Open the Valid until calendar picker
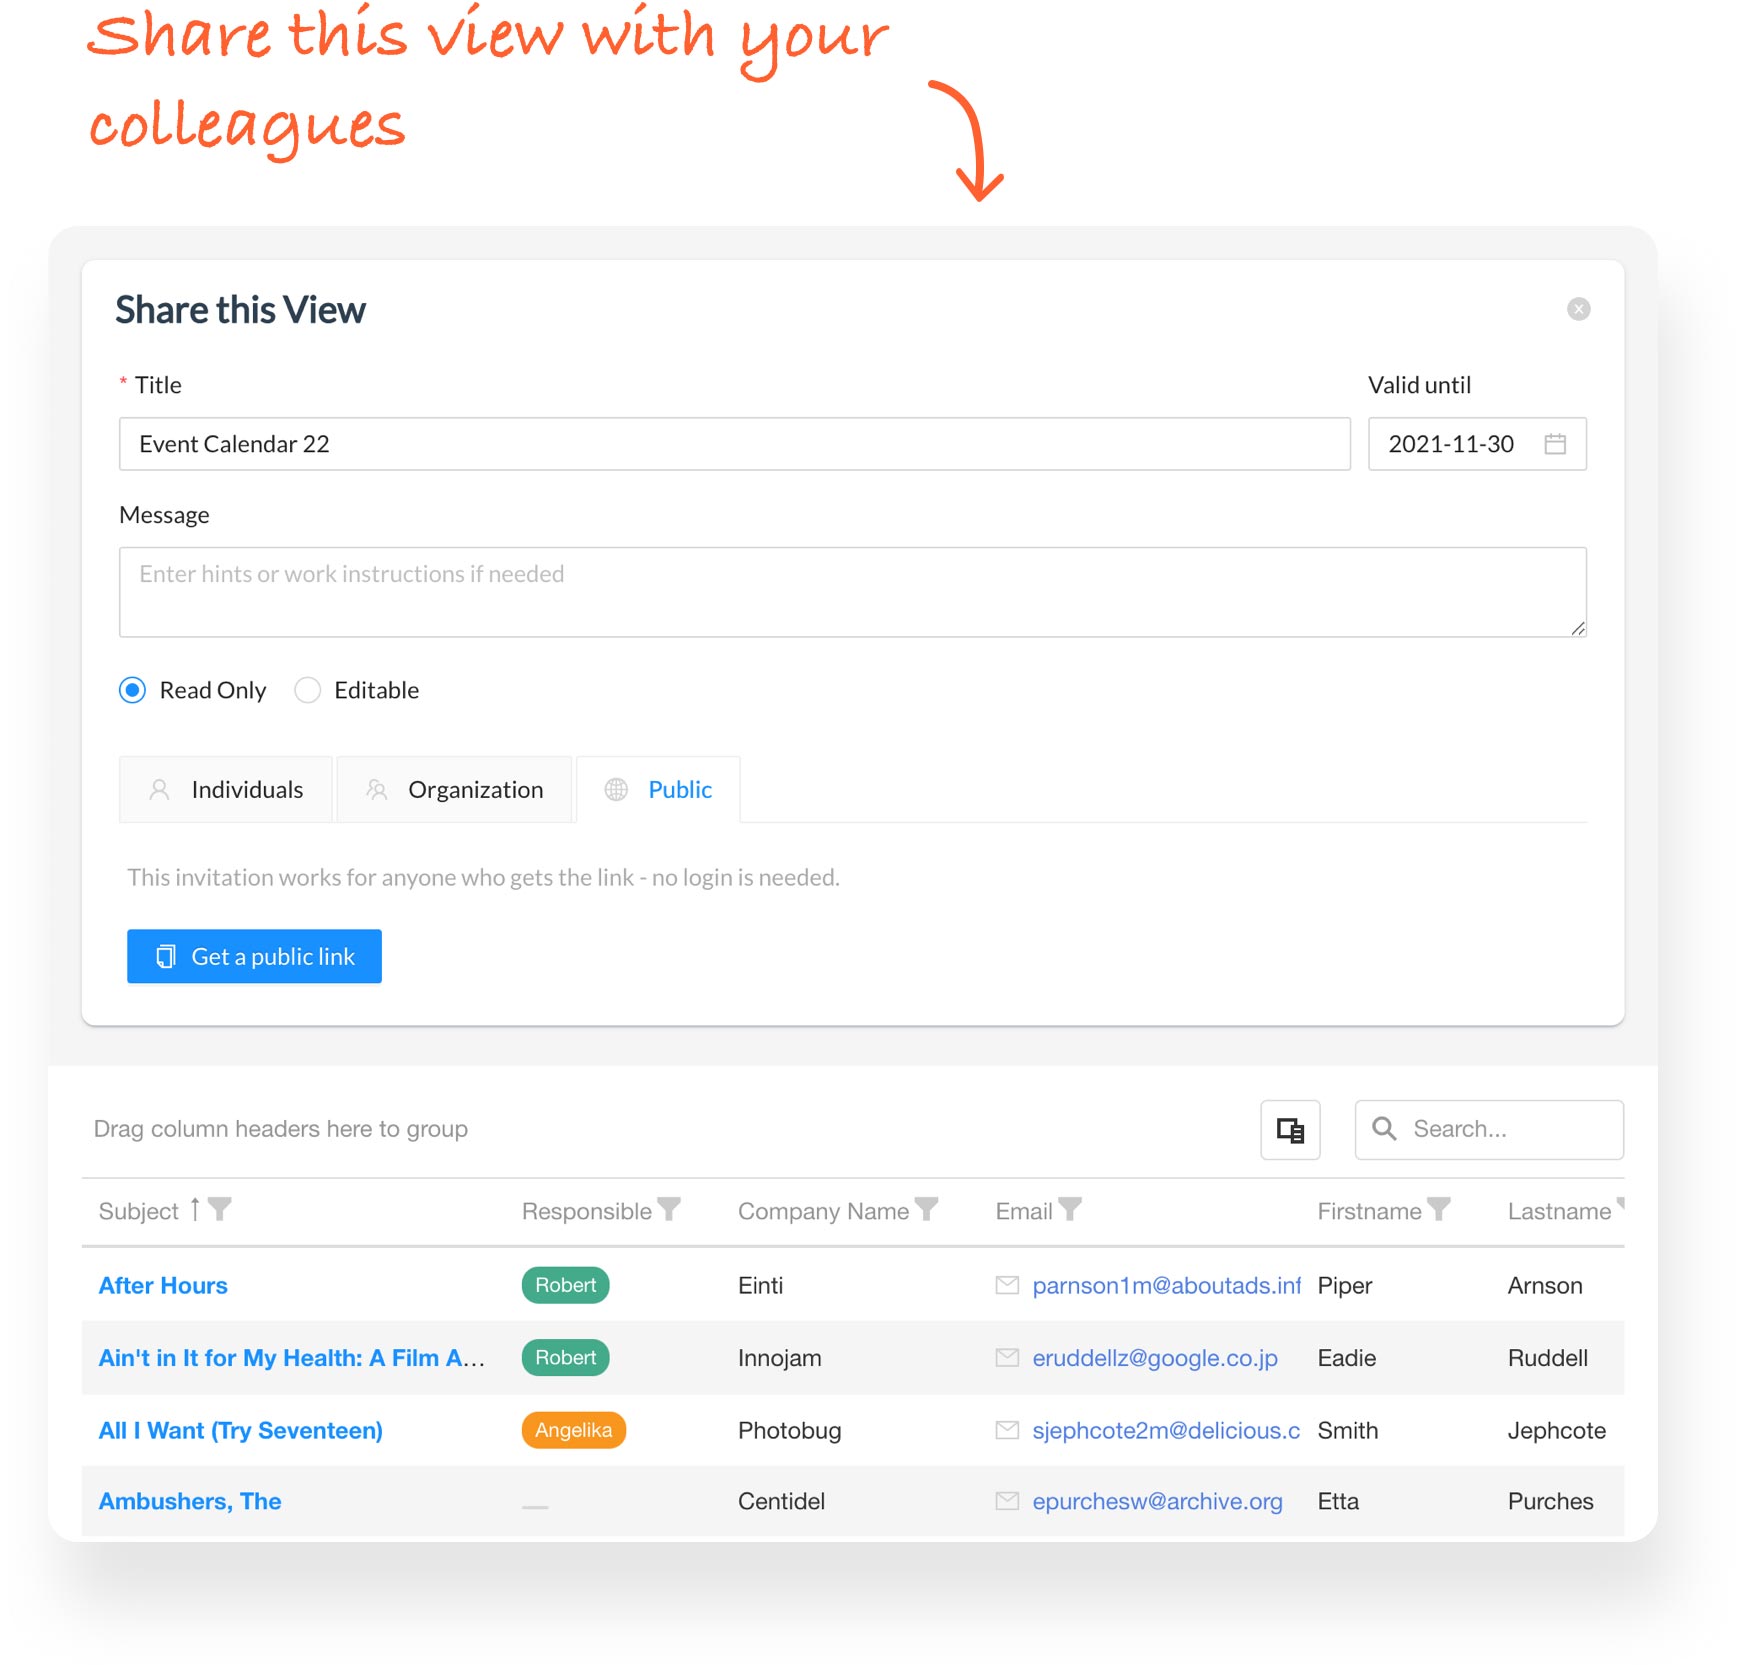 (1554, 444)
